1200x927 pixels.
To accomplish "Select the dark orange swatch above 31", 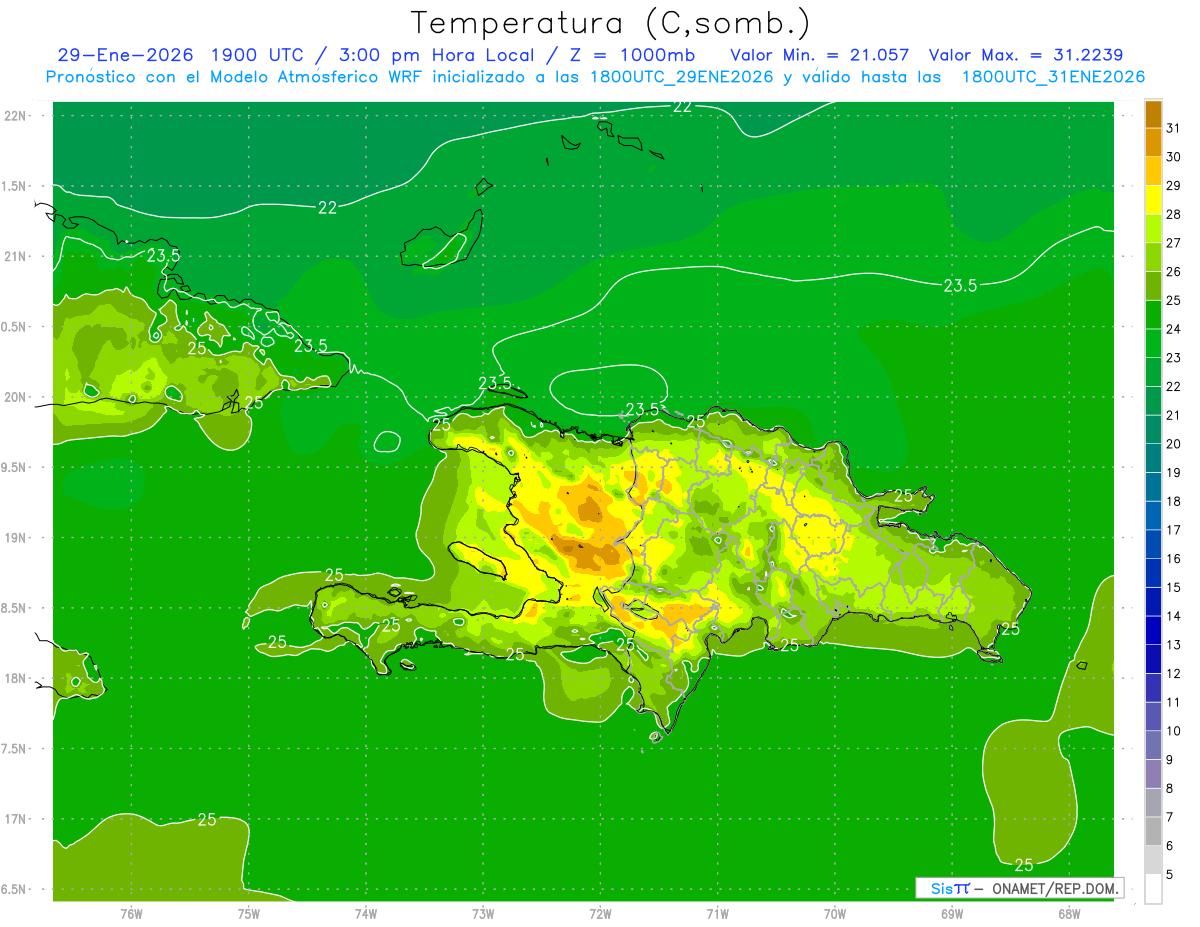I will (1153, 114).
